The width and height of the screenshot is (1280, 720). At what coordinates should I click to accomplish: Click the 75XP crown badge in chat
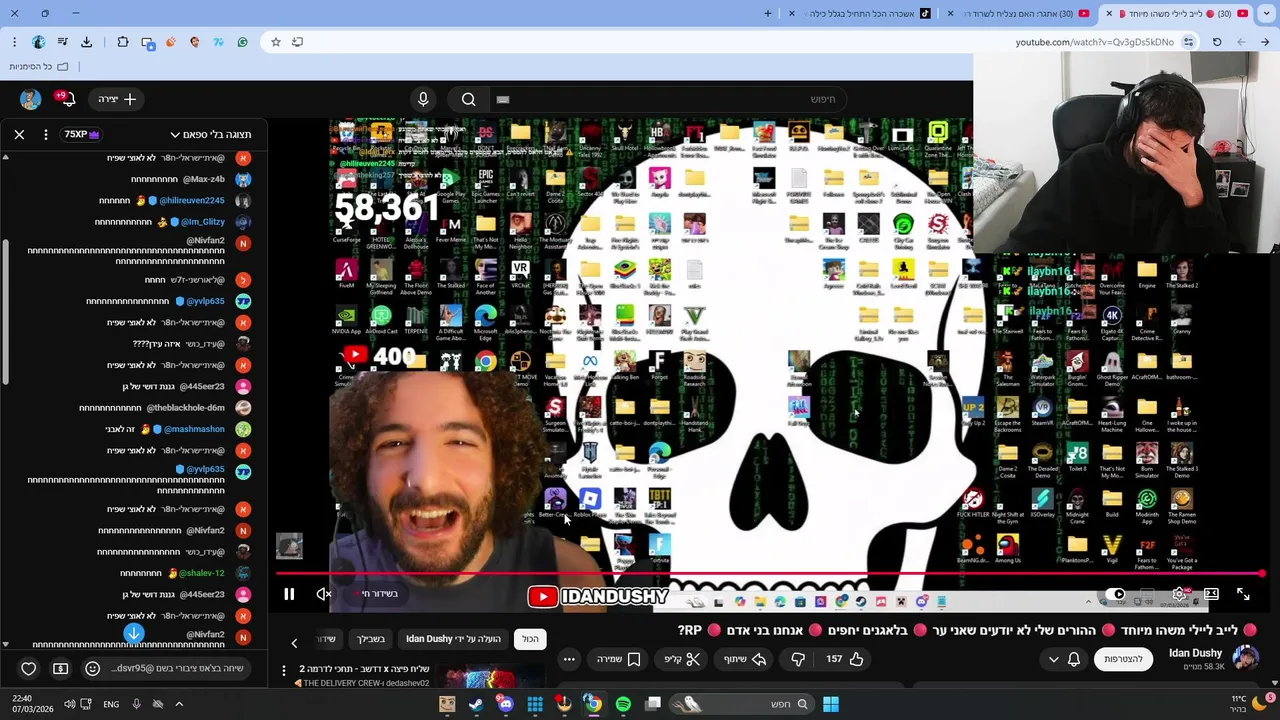(x=81, y=134)
